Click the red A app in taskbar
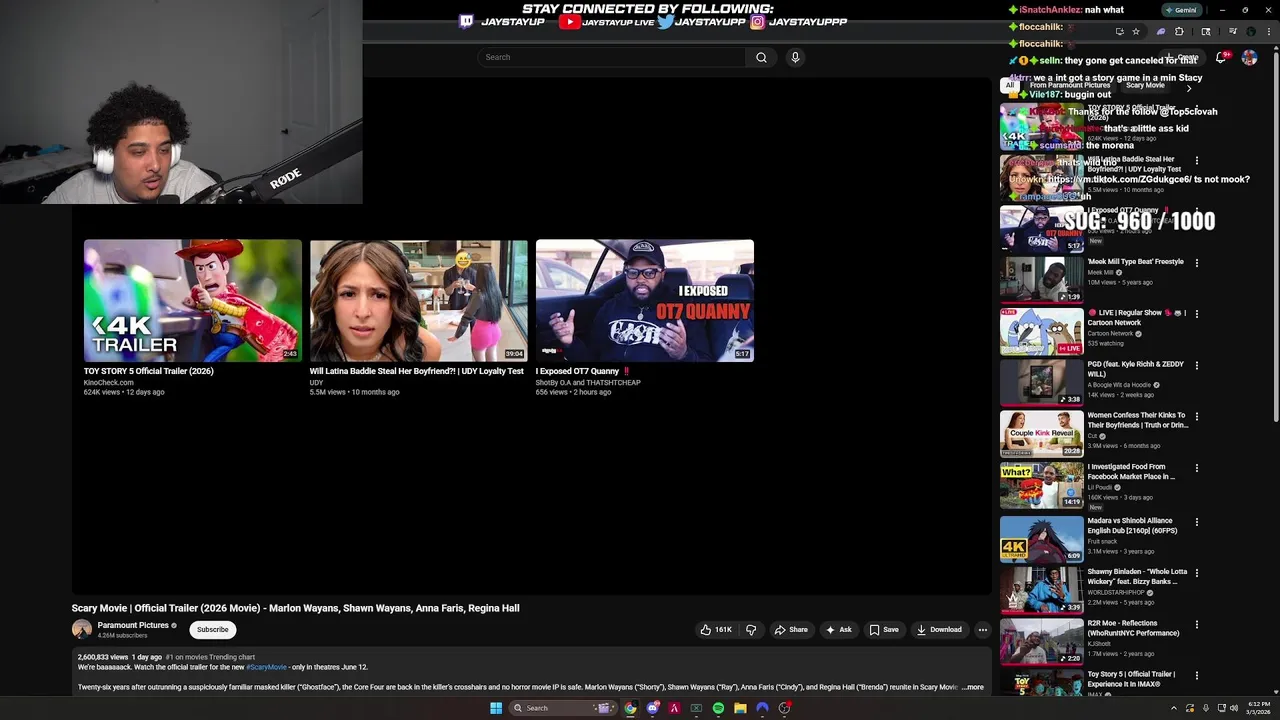This screenshot has height=720, width=1280. tap(674, 708)
